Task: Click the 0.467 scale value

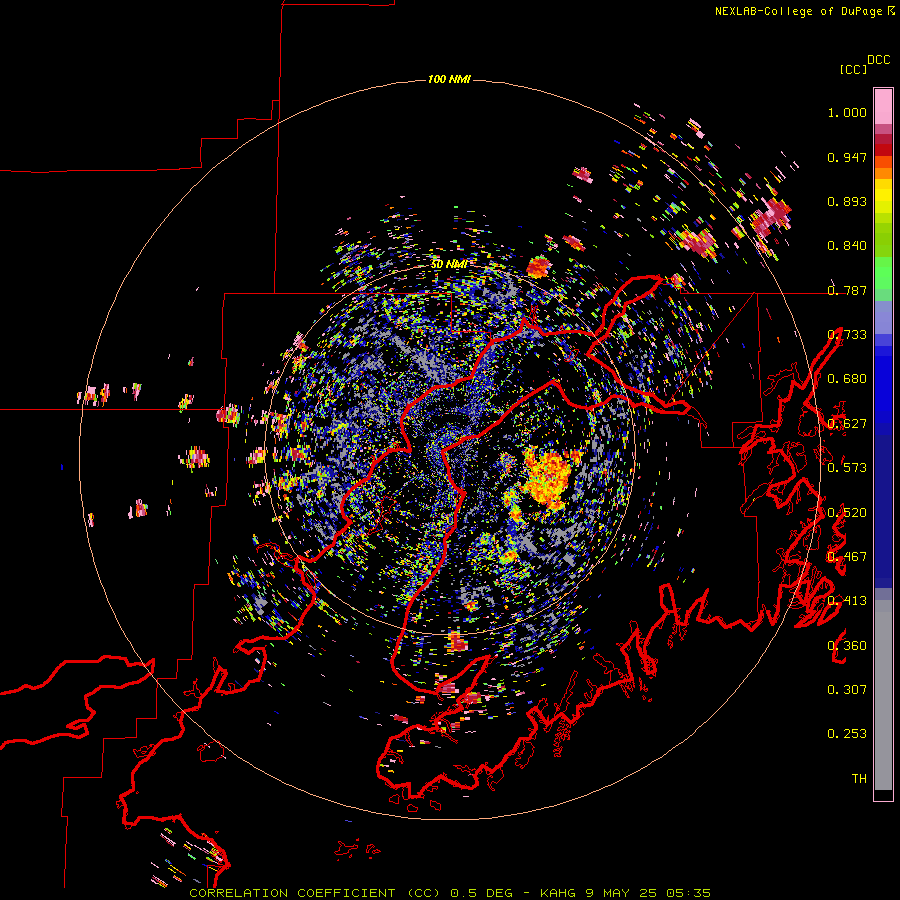Action: click(847, 557)
